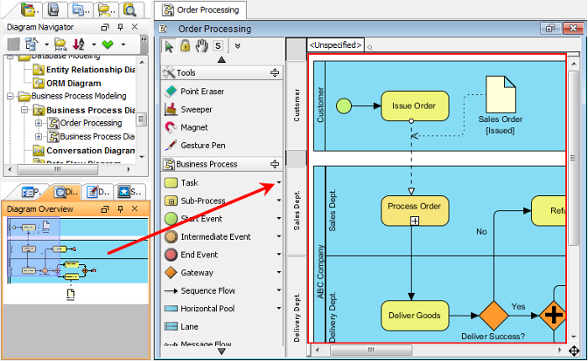Image resolution: width=588 pixels, height=361 pixels.
Task: Select Conversation Diagram tree item
Action: click(x=84, y=151)
